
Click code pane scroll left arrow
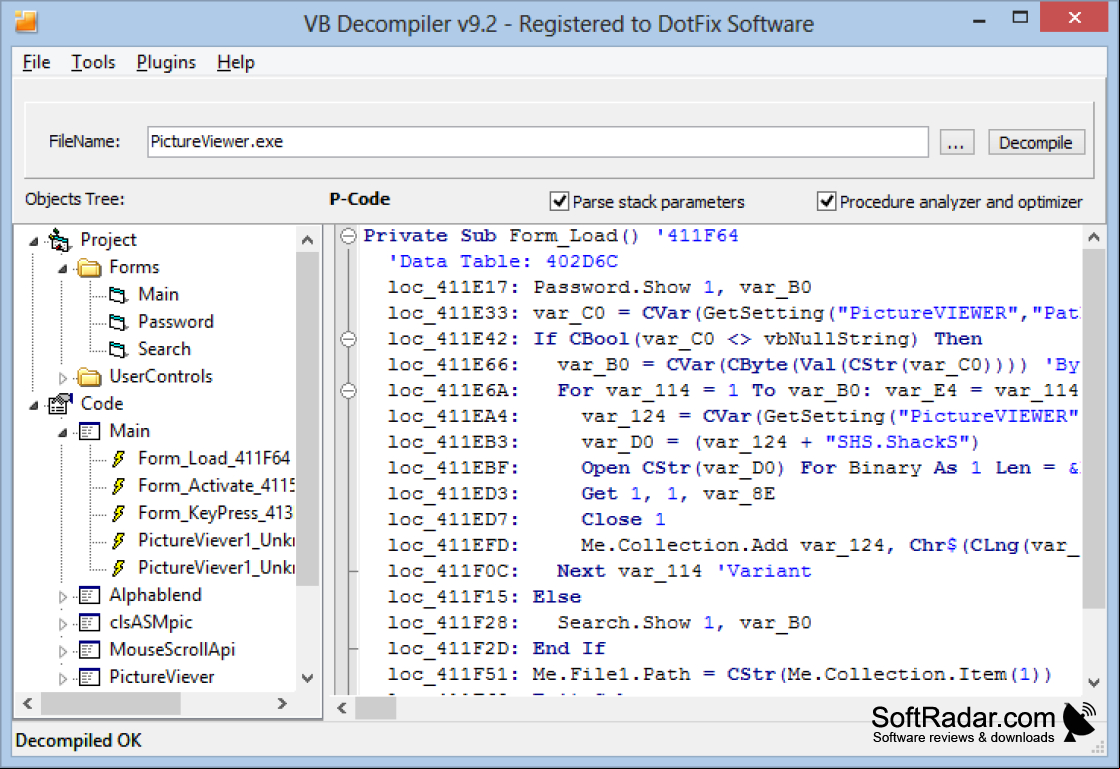point(342,708)
